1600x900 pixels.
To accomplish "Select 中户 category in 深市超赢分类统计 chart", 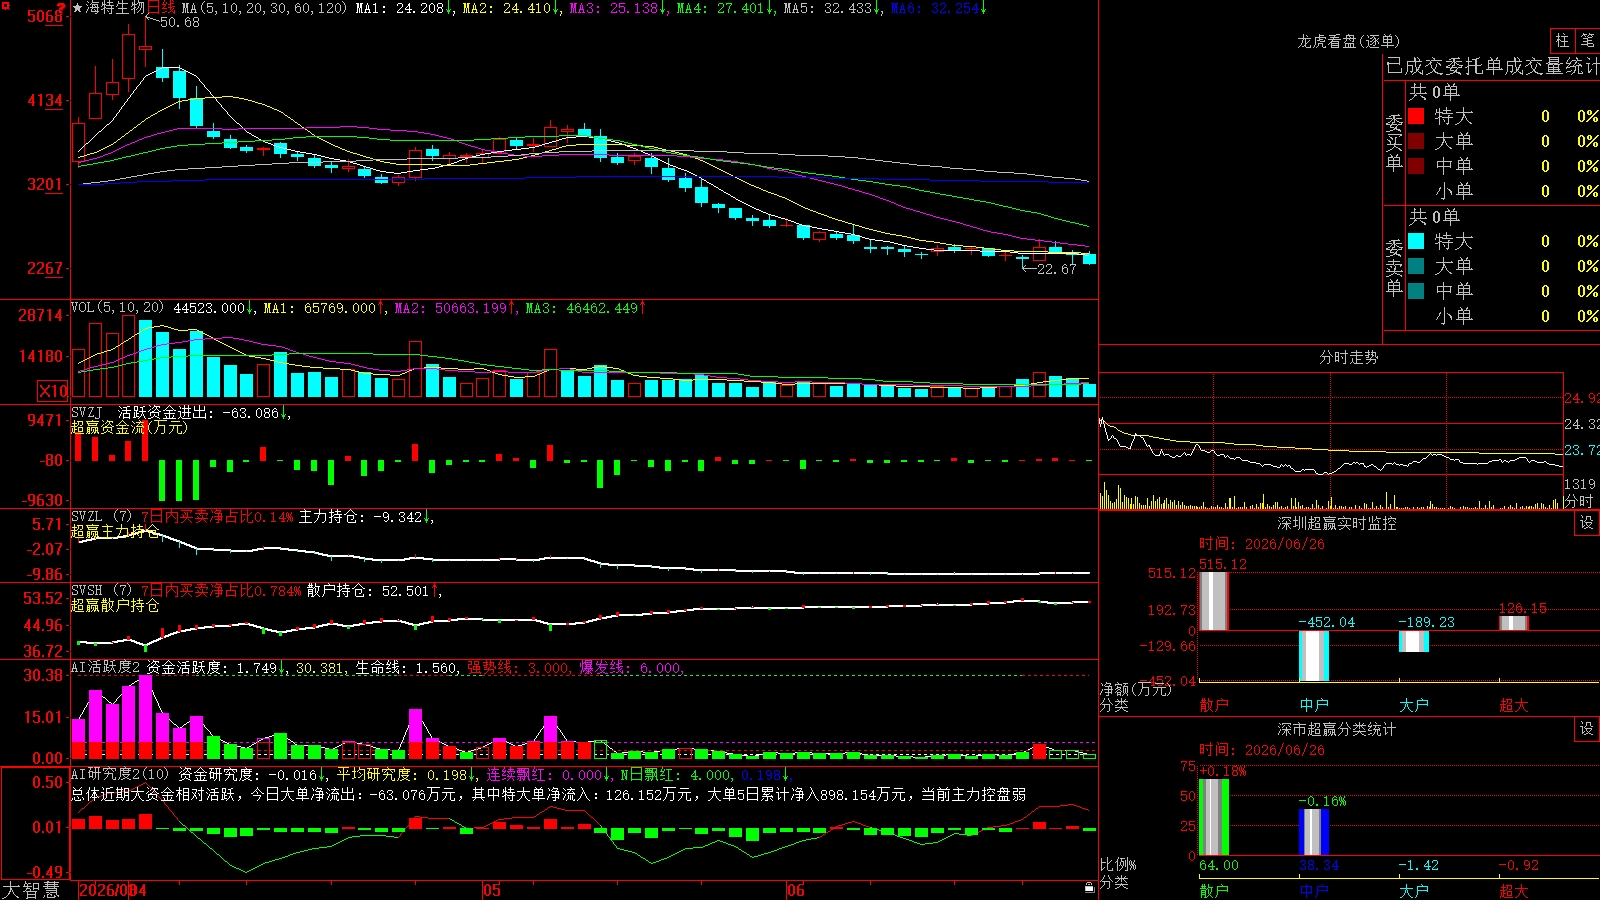I will (x=1314, y=891).
